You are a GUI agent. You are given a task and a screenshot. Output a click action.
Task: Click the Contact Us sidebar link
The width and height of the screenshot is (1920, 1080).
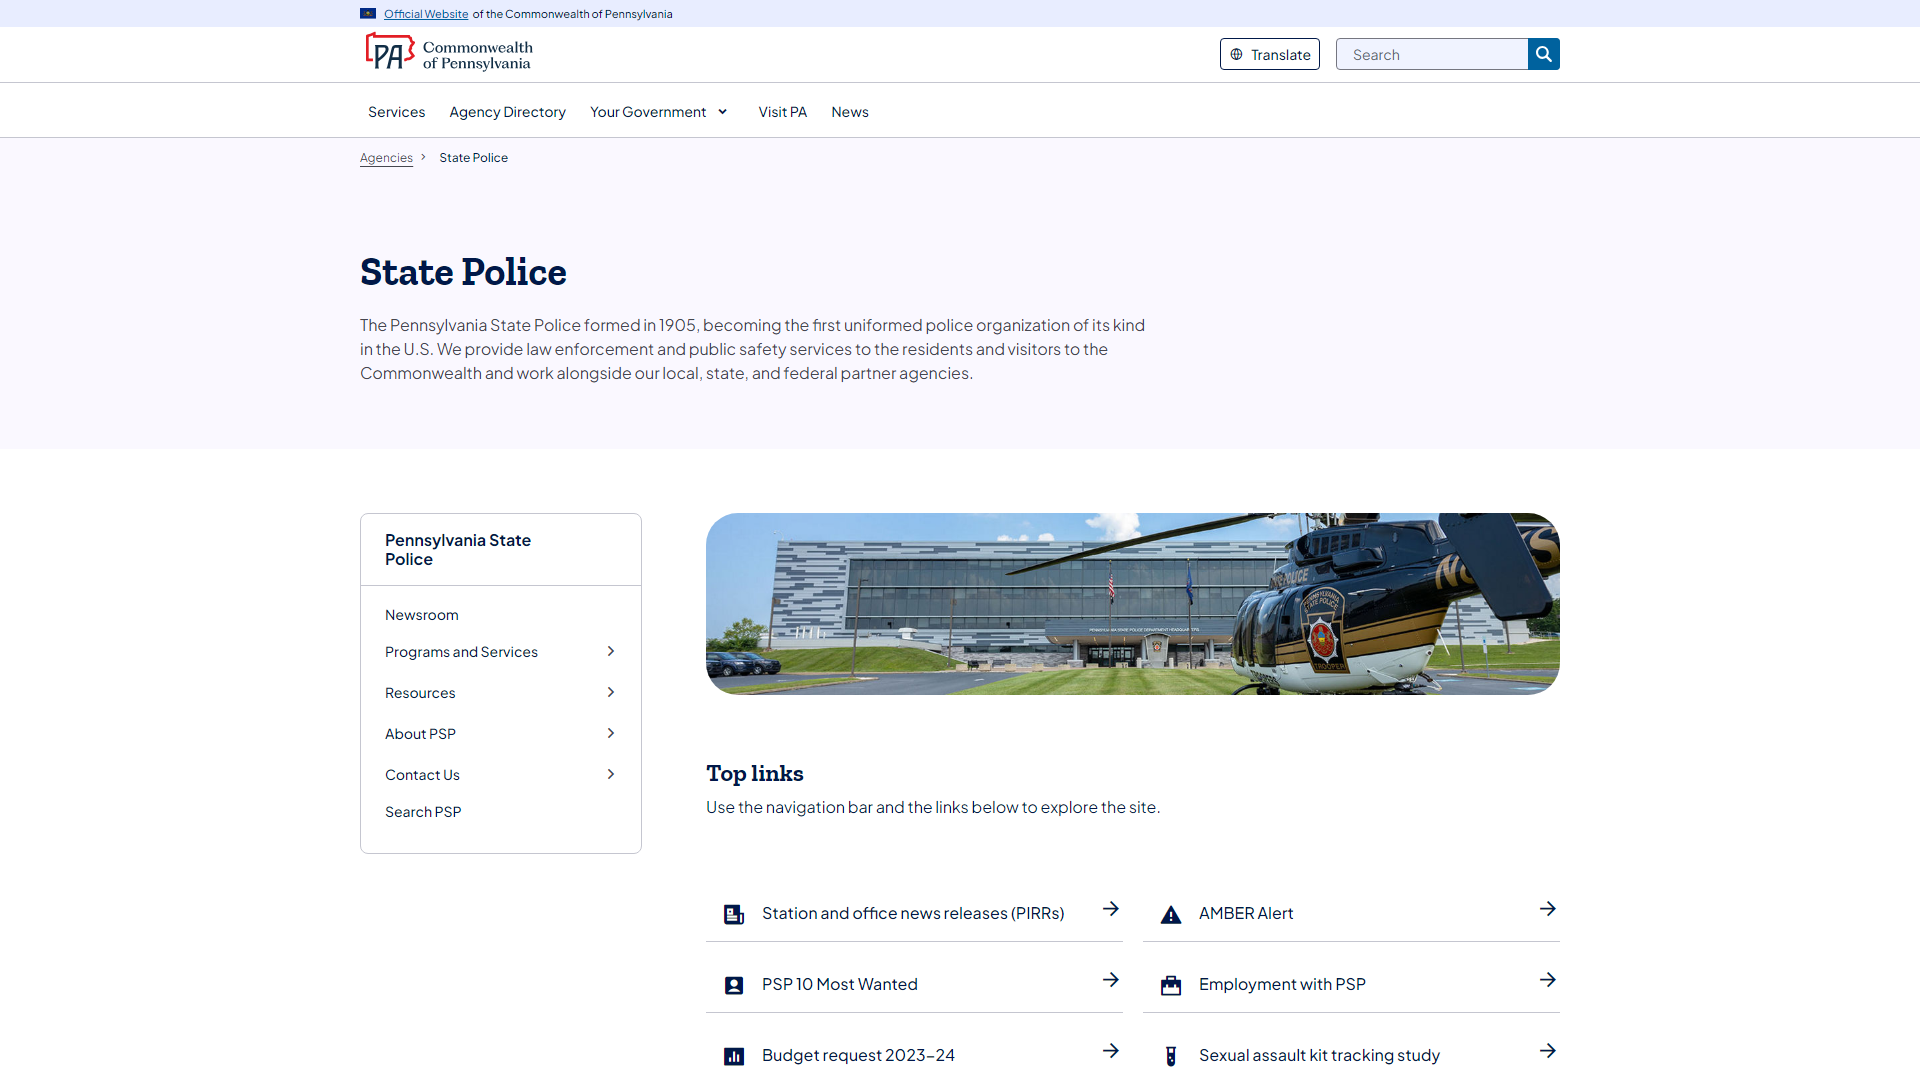[422, 775]
